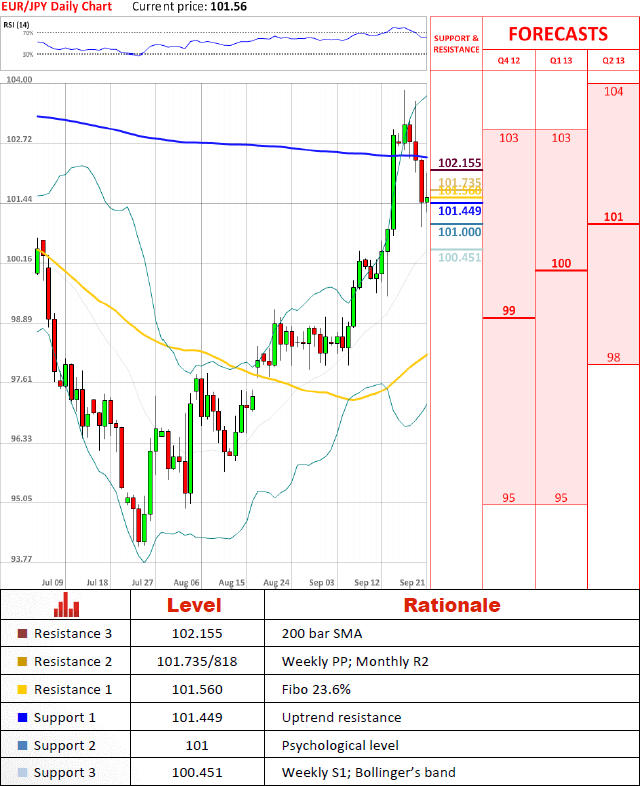Click the '101.735/818' level cell
This screenshot has width=640, height=786.
(x=197, y=662)
